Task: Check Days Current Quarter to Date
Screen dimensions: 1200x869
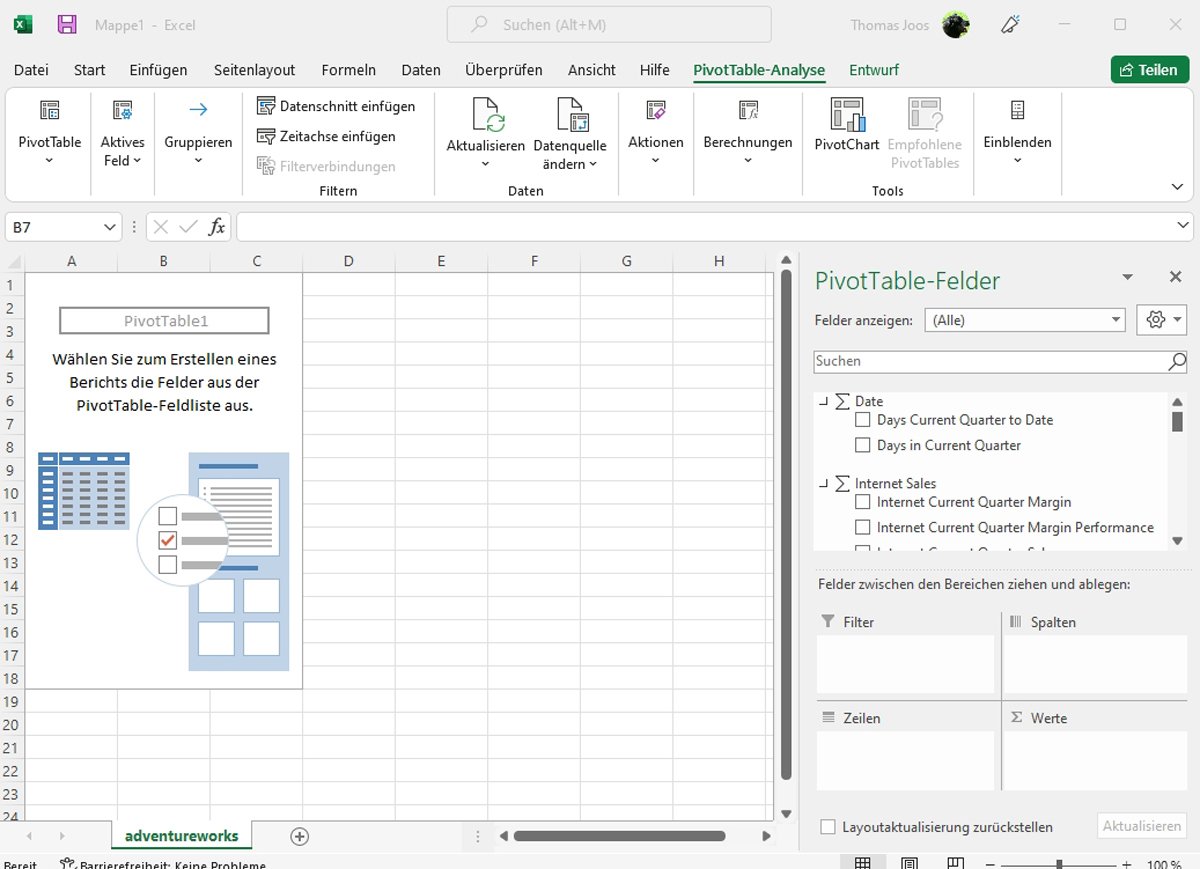Action: (x=863, y=420)
